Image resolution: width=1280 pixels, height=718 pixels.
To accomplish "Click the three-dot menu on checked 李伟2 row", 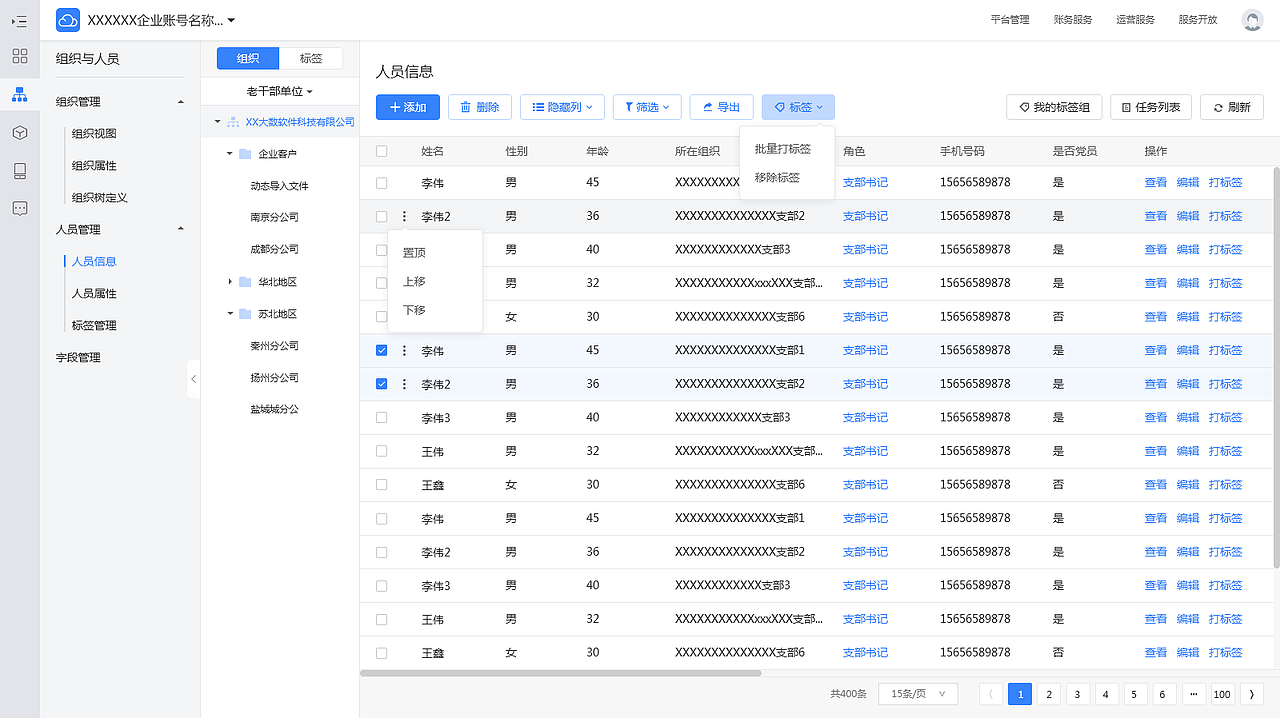I will point(404,384).
